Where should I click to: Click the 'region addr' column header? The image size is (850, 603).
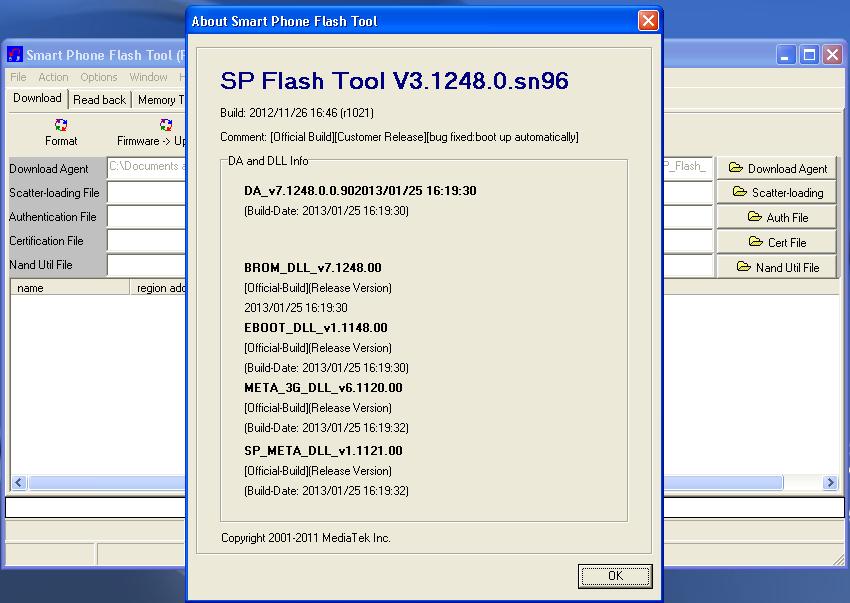[x=158, y=288]
